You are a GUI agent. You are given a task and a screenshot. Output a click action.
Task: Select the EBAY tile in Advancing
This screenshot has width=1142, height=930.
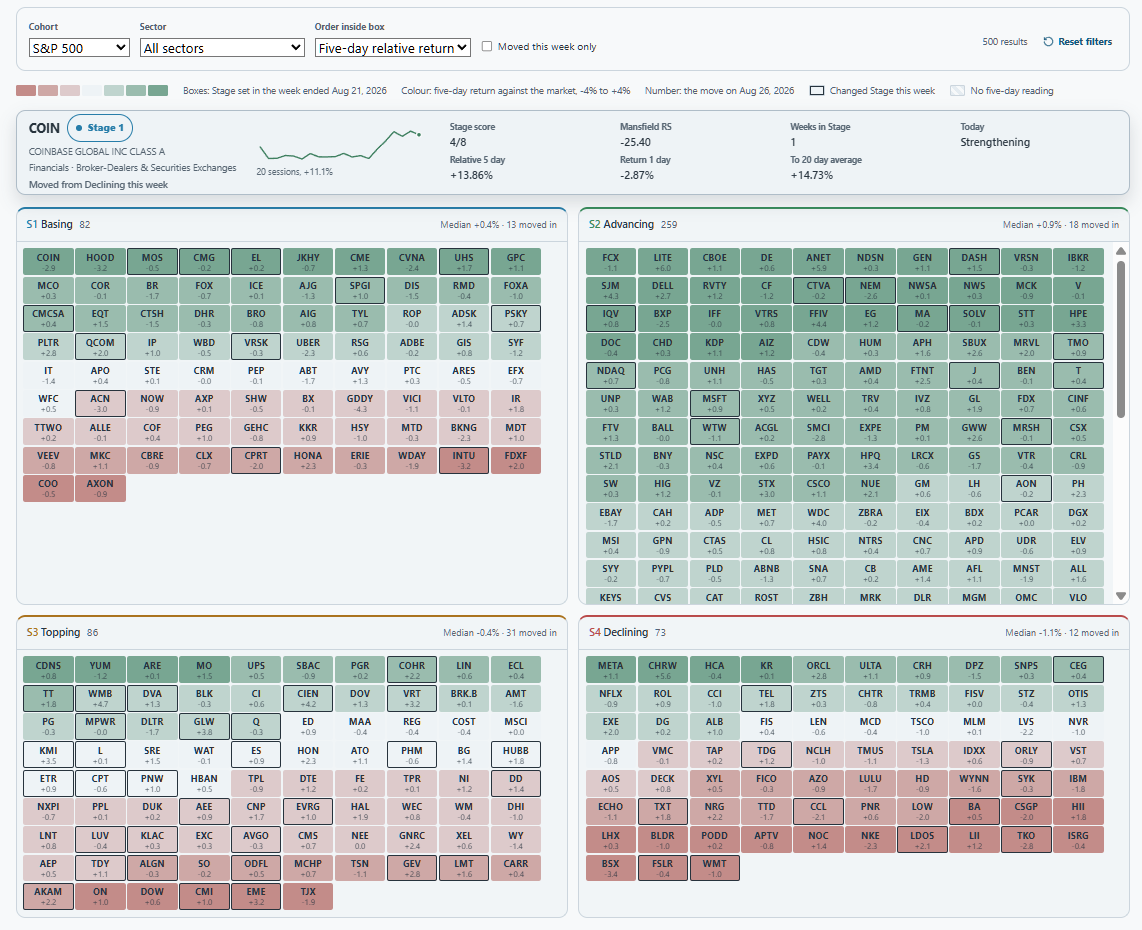tap(610, 517)
